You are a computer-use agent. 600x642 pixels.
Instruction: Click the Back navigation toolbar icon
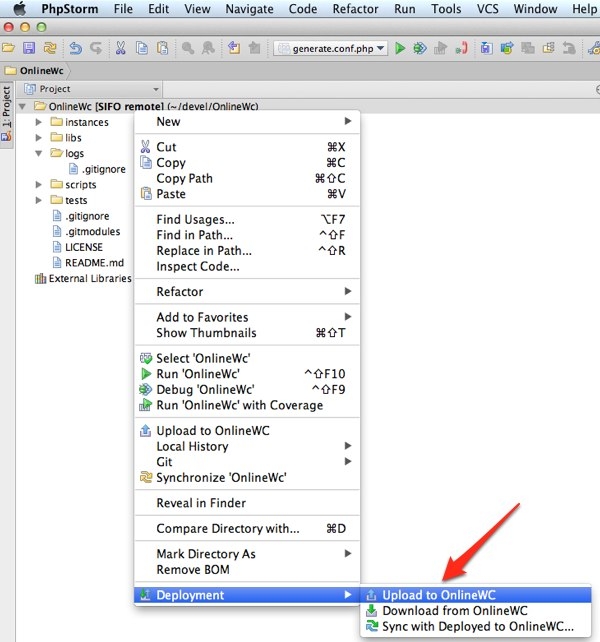[234, 48]
